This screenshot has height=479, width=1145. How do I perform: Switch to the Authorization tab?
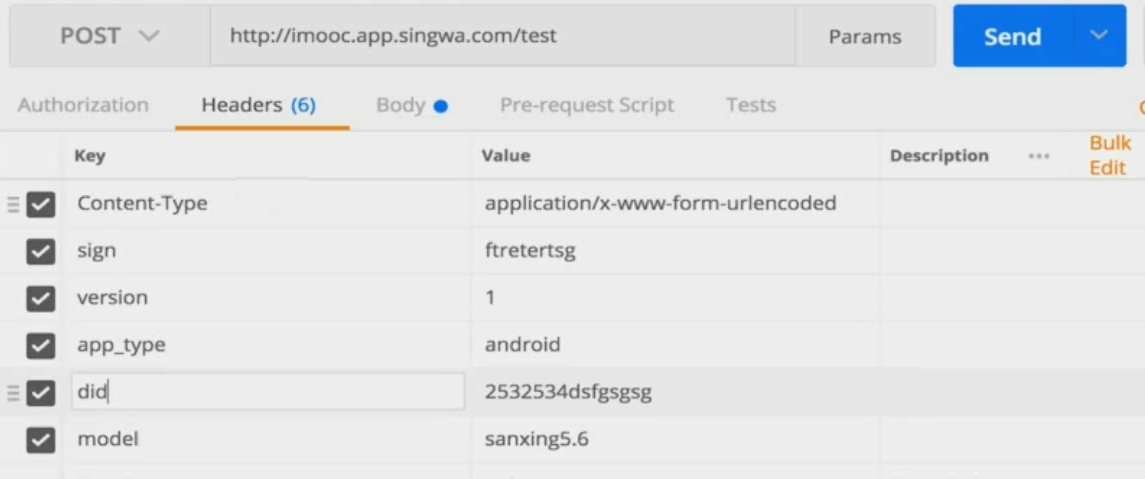[83, 105]
